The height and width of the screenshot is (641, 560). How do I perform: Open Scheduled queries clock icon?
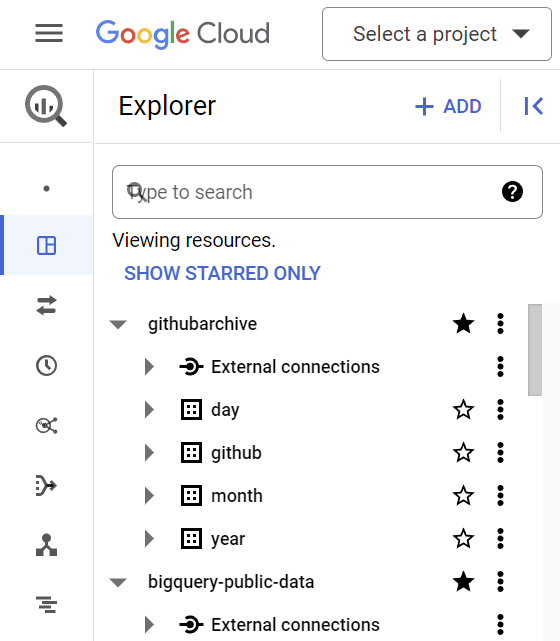[x=46, y=365]
